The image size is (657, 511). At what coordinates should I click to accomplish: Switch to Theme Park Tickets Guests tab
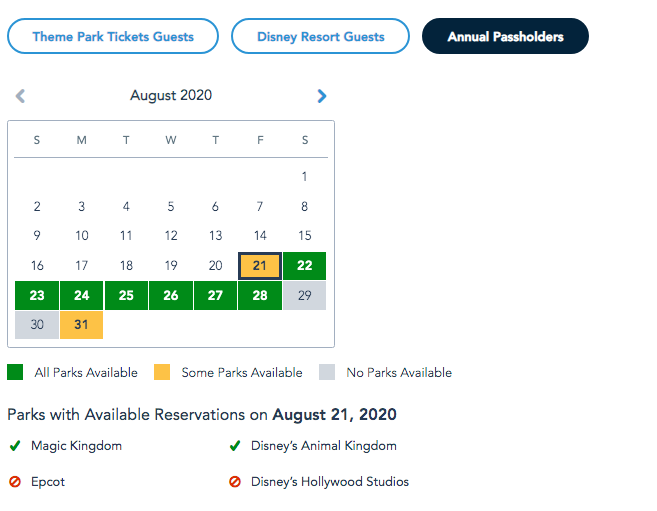pos(113,37)
